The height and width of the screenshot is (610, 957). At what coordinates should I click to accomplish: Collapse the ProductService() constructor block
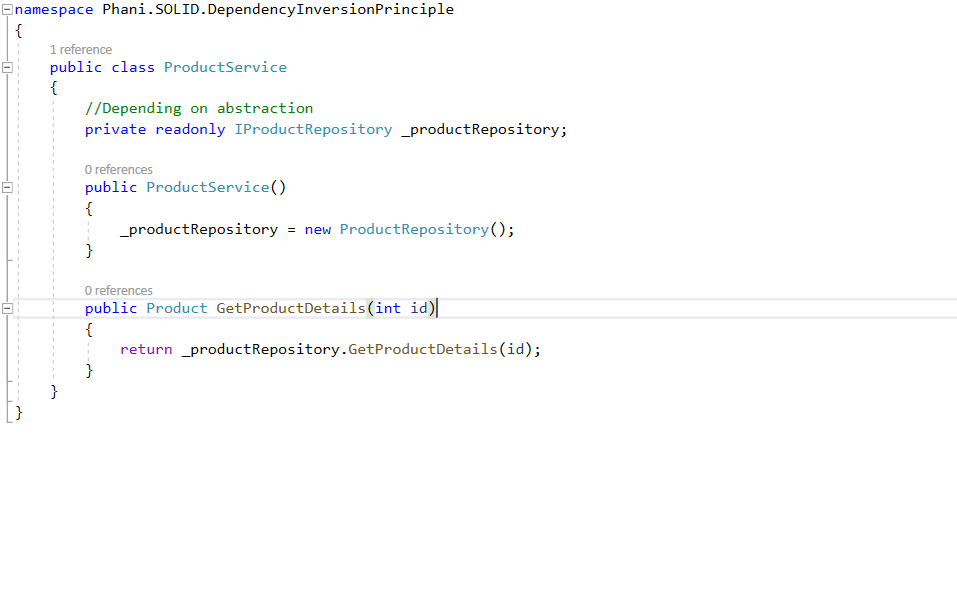click(x=8, y=188)
